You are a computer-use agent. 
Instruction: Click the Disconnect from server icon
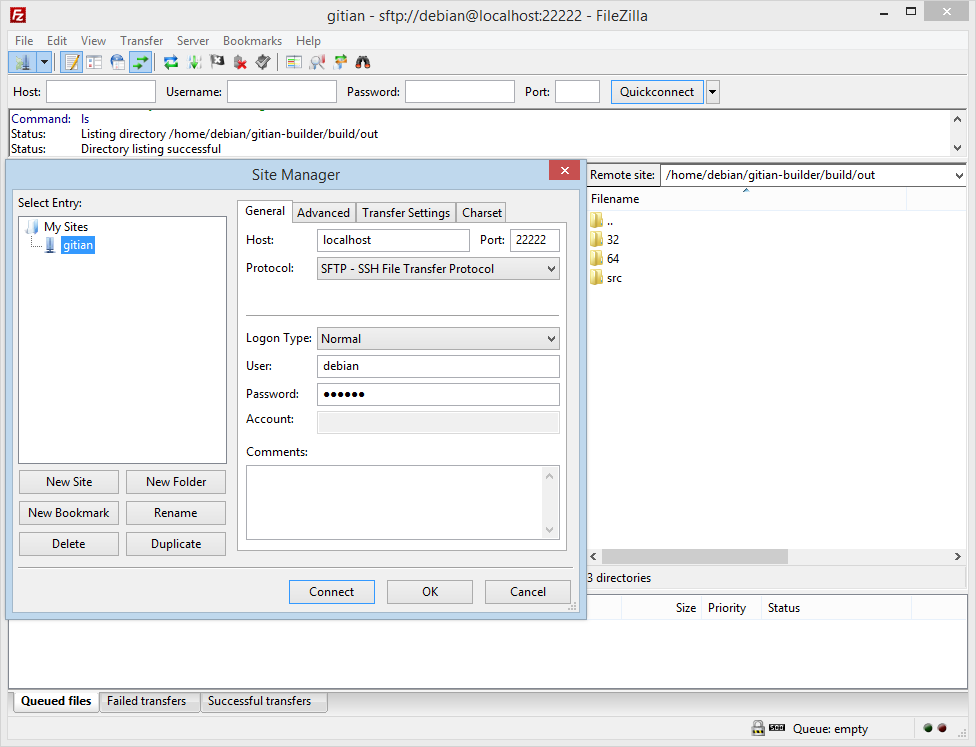point(240,62)
